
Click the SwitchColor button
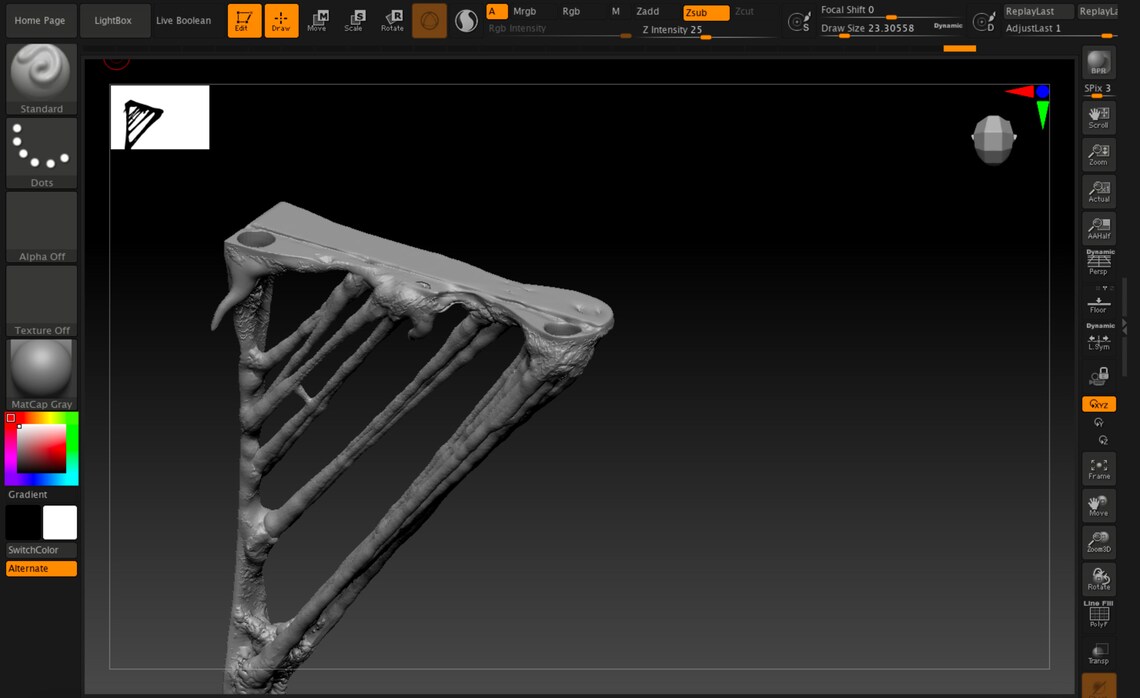(41, 550)
